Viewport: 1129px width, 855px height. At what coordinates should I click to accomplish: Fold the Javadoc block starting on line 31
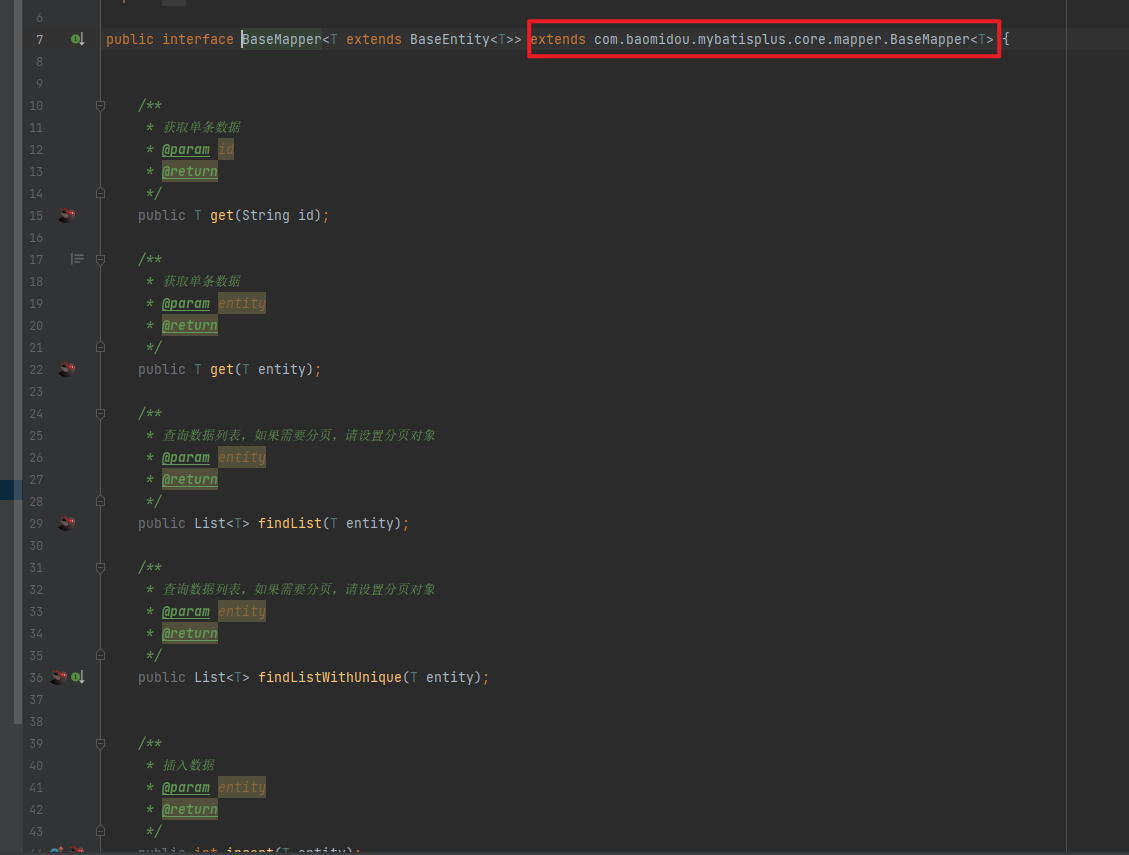(x=100, y=567)
